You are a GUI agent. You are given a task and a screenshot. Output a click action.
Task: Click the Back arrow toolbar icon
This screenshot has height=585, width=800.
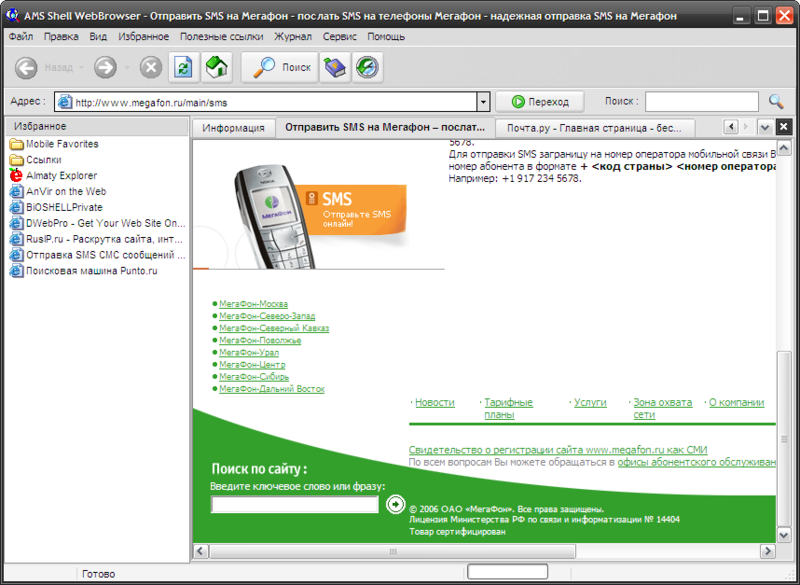click(x=26, y=67)
